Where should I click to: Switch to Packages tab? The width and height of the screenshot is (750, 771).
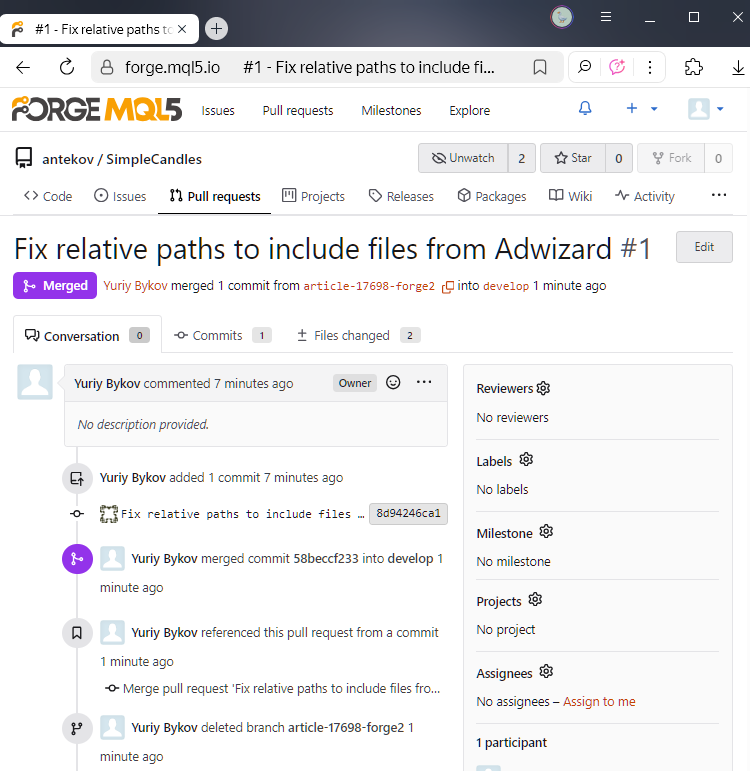(491, 196)
